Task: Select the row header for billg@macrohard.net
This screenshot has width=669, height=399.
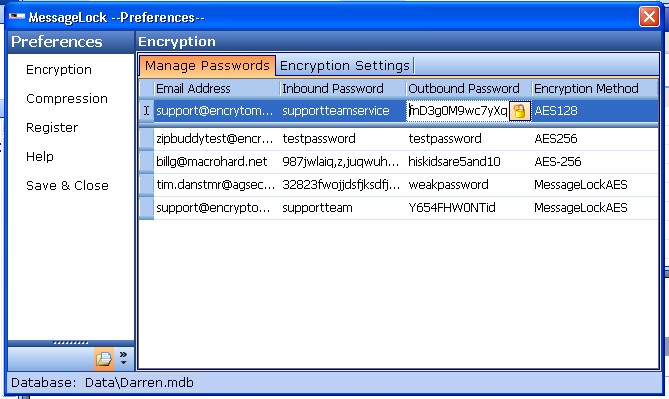Action: [x=146, y=162]
